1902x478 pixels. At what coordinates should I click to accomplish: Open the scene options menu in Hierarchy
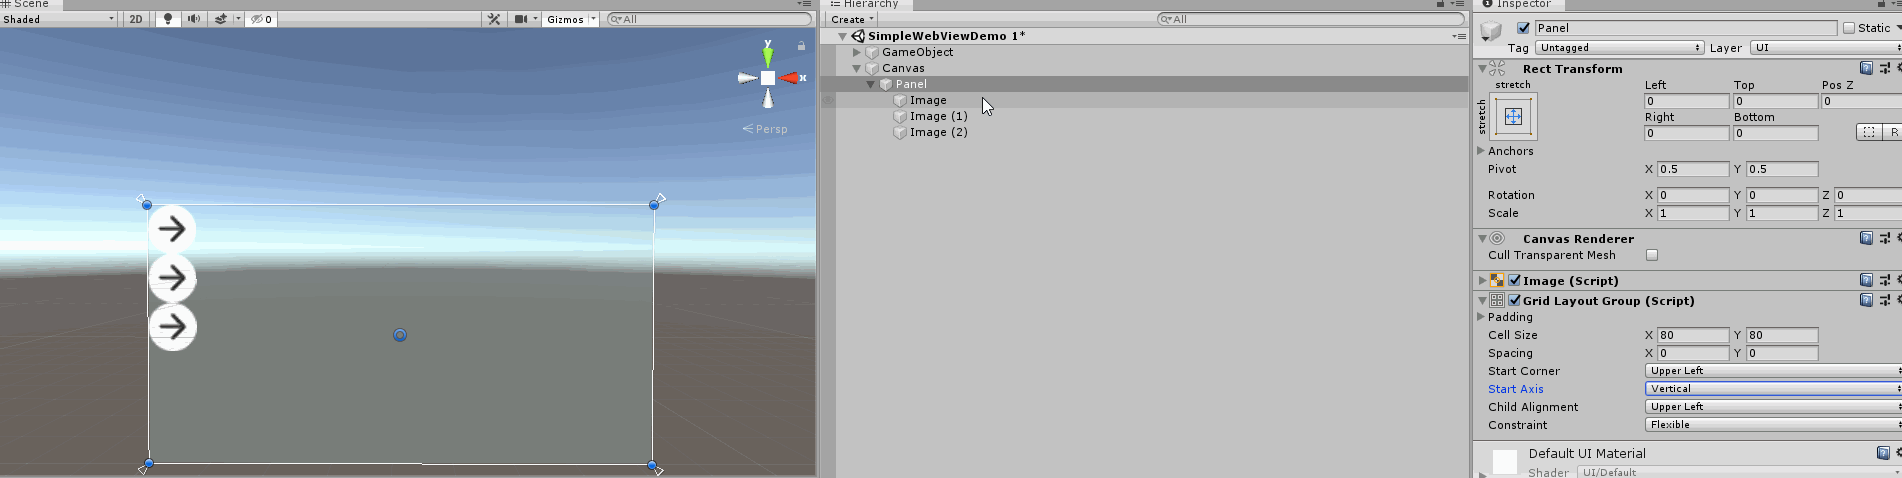[x=1459, y=36]
